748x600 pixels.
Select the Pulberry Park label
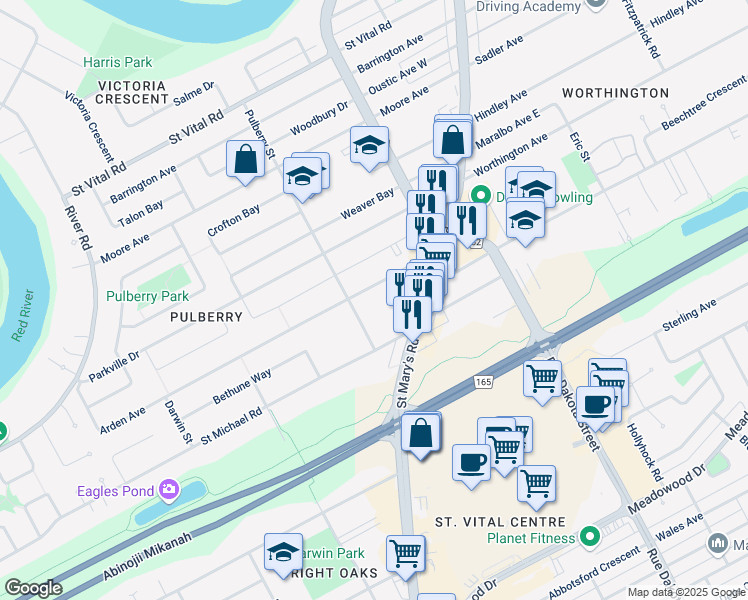coord(147,296)
